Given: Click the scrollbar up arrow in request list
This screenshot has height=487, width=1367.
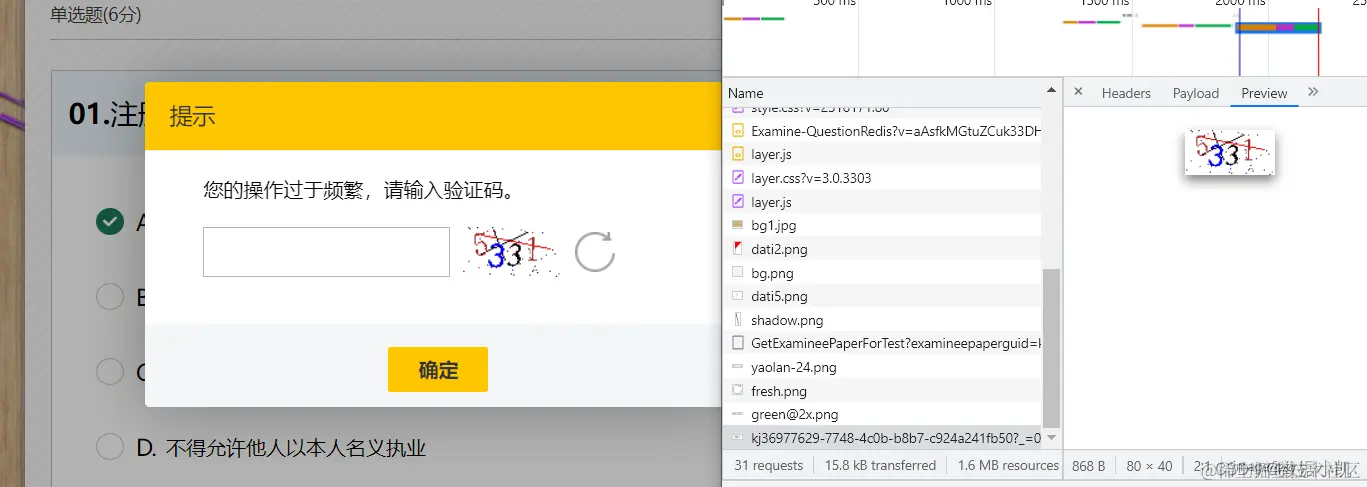Looking at the screenshot, I should (x=1051, y=92).
